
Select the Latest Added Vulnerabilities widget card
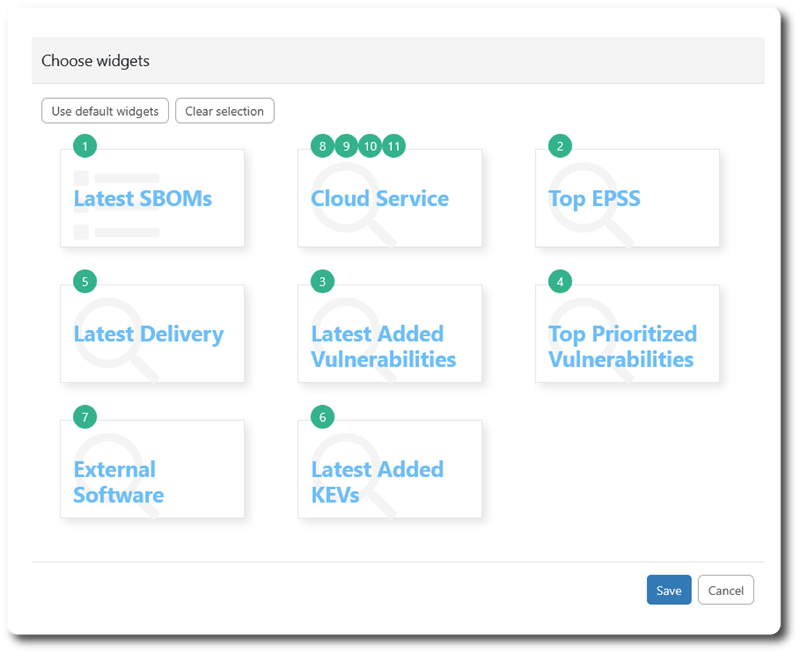pyautogui.click(x=390, y=334)
